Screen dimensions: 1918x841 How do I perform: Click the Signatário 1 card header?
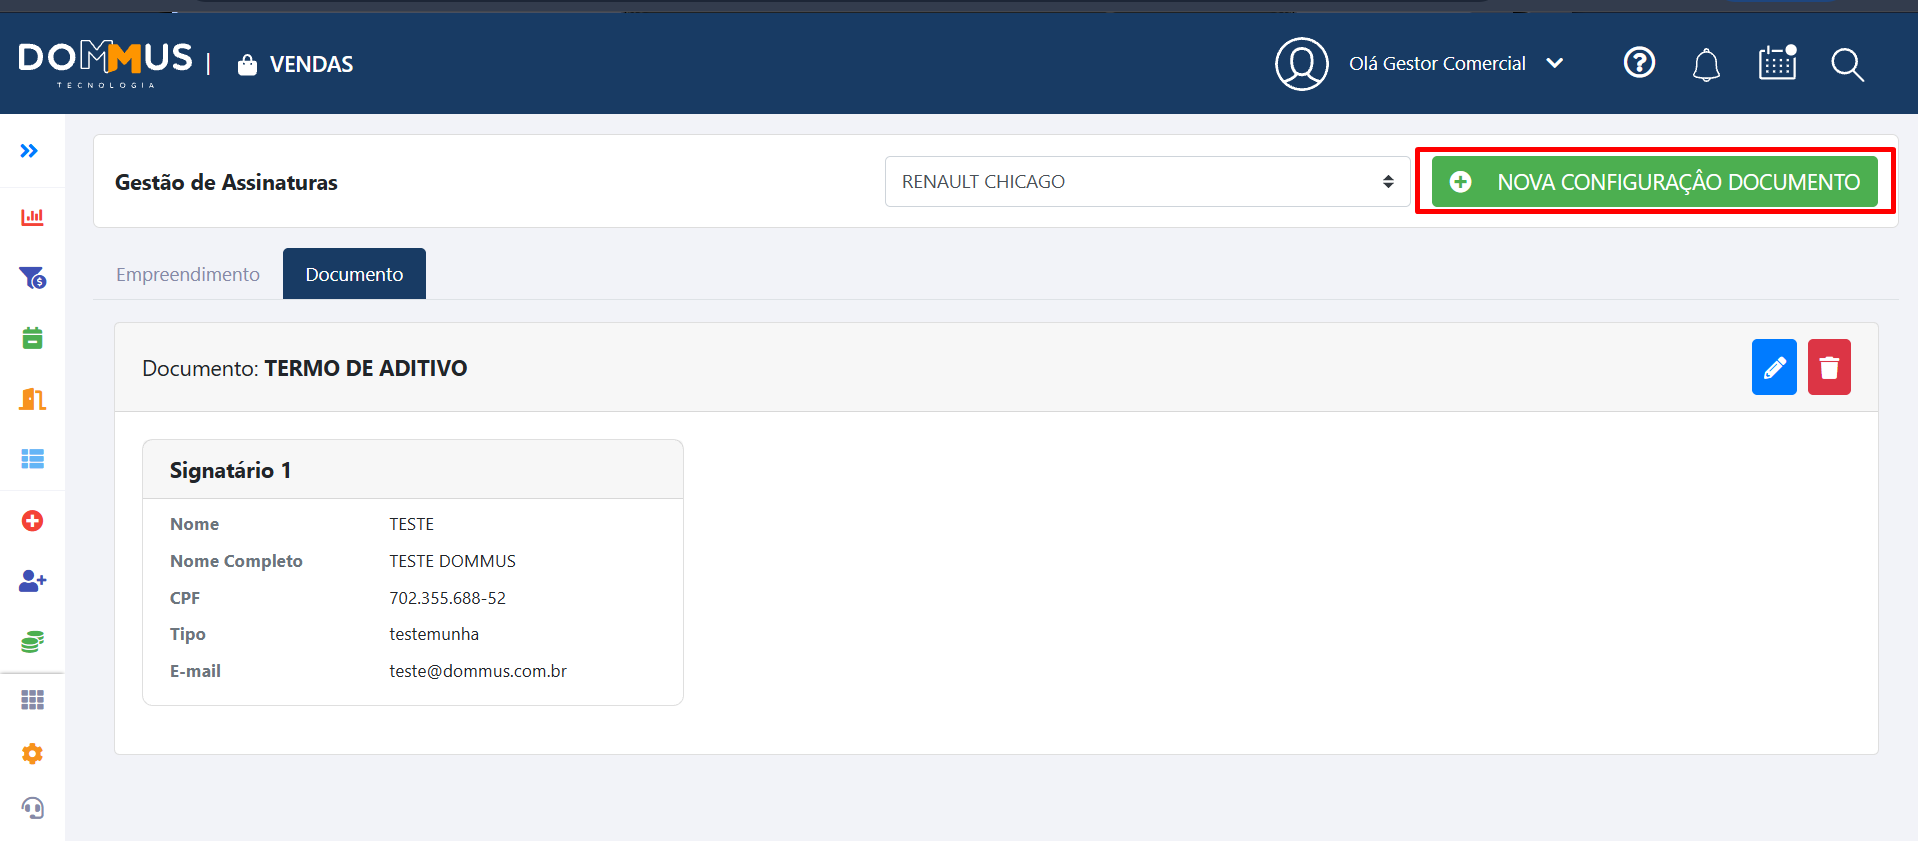tap(413, 470)
